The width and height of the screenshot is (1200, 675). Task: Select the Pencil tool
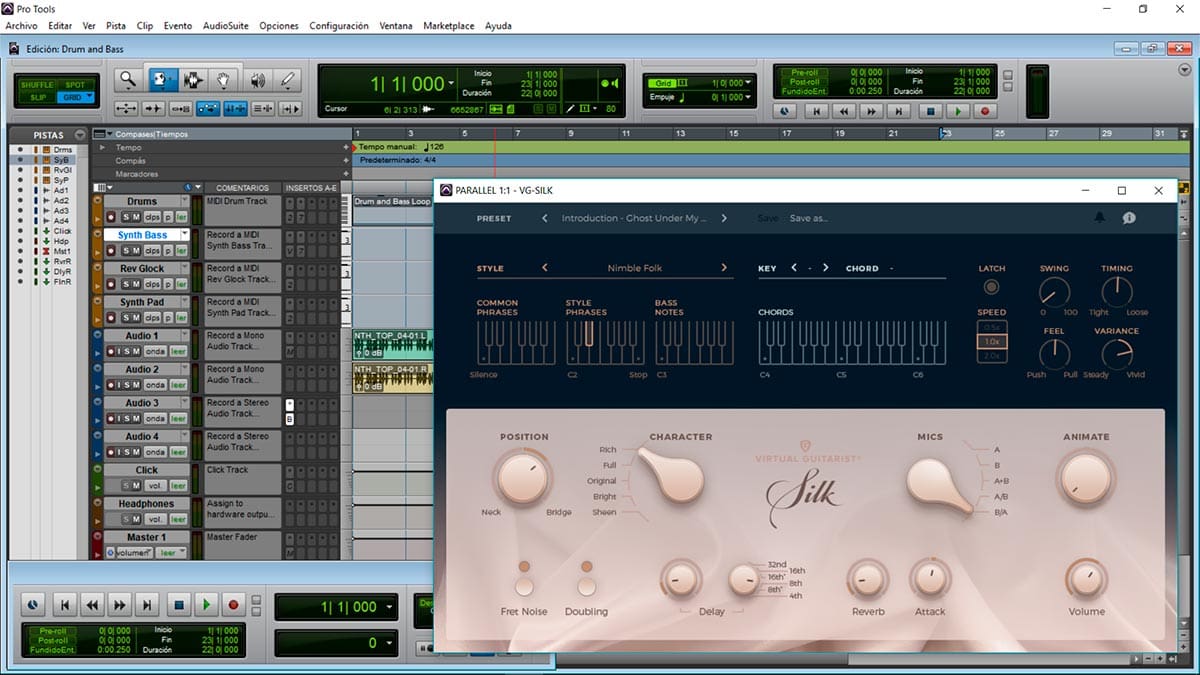(x=288, y=80)
